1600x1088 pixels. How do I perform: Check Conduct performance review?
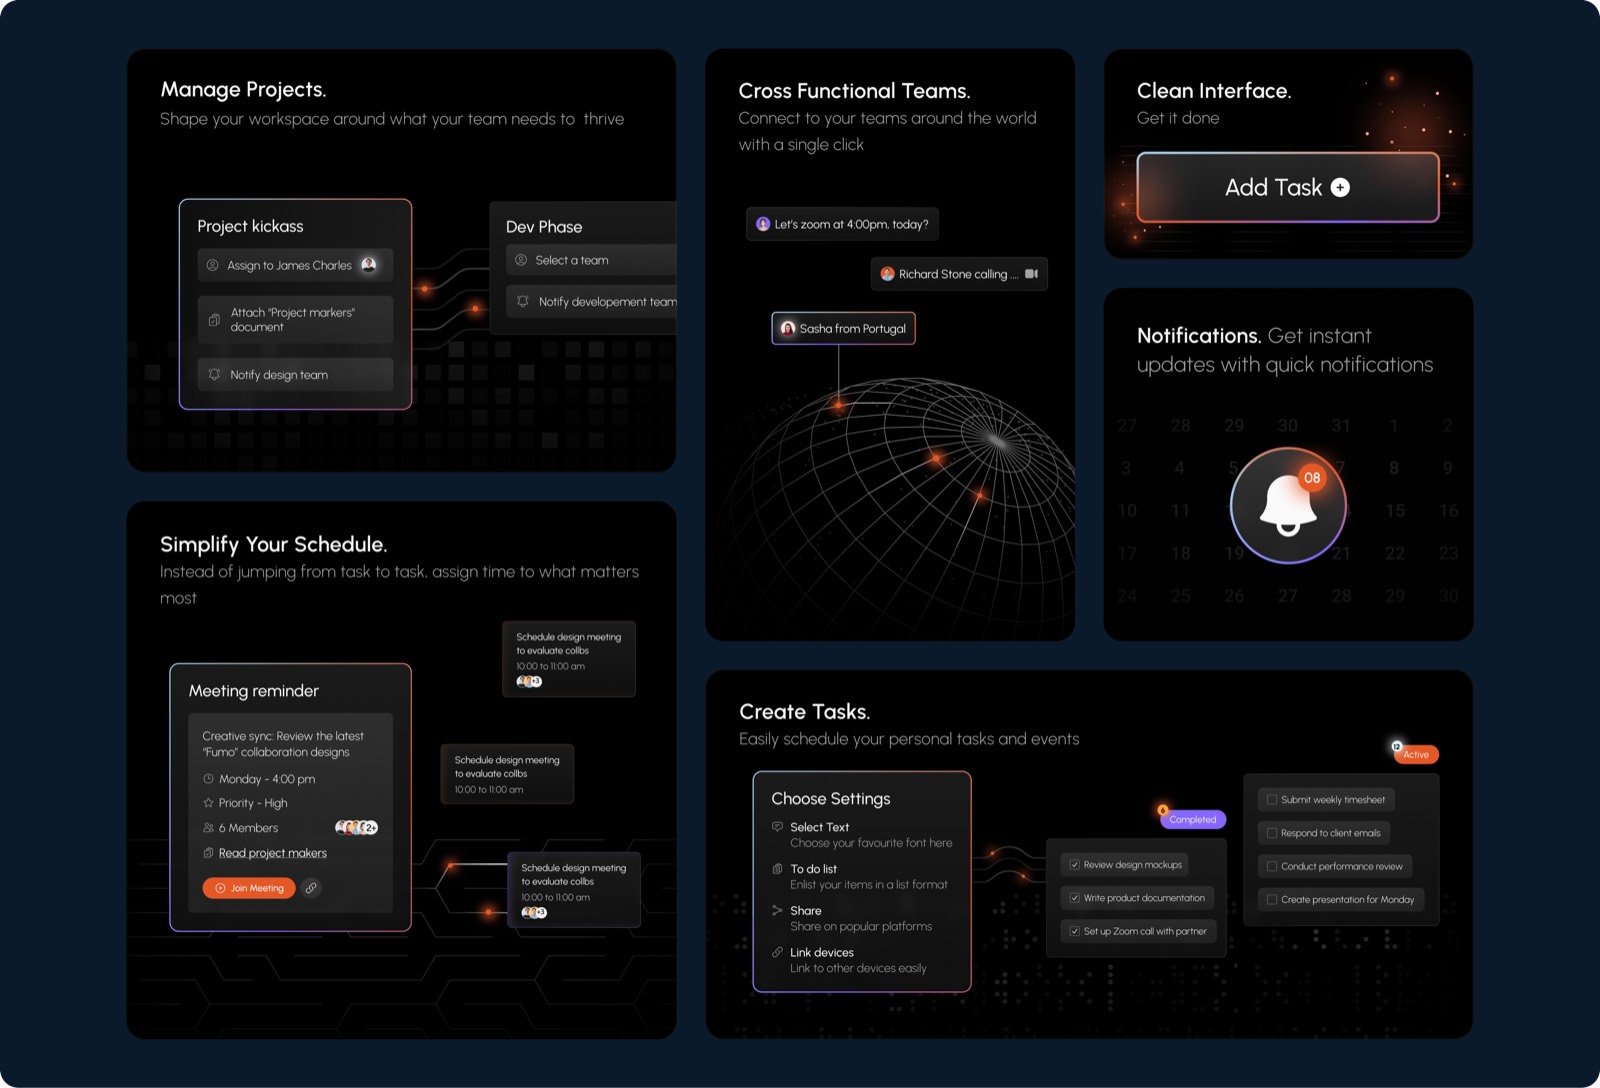pos(1272,866)
